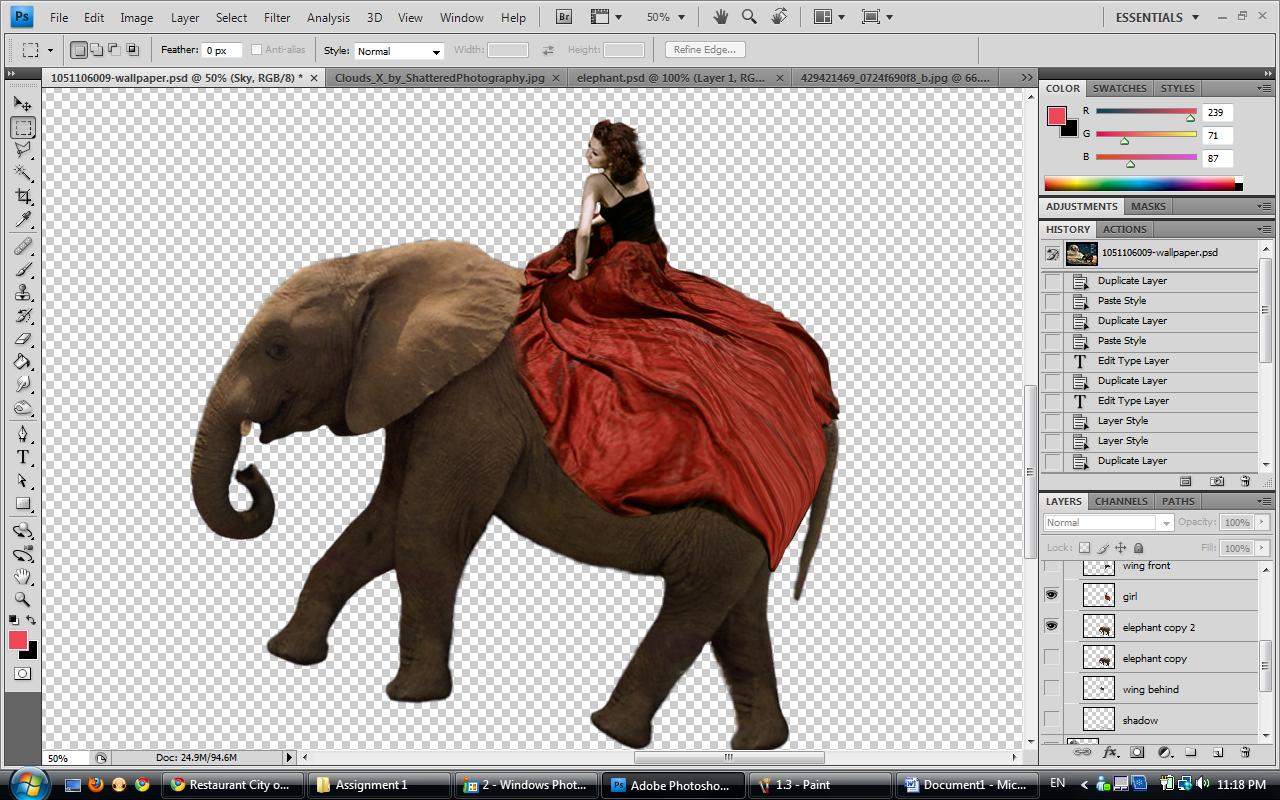Click the R value input field
Screen dimensions: 1280x800
pyautogui.click(x=1217, y=112)
